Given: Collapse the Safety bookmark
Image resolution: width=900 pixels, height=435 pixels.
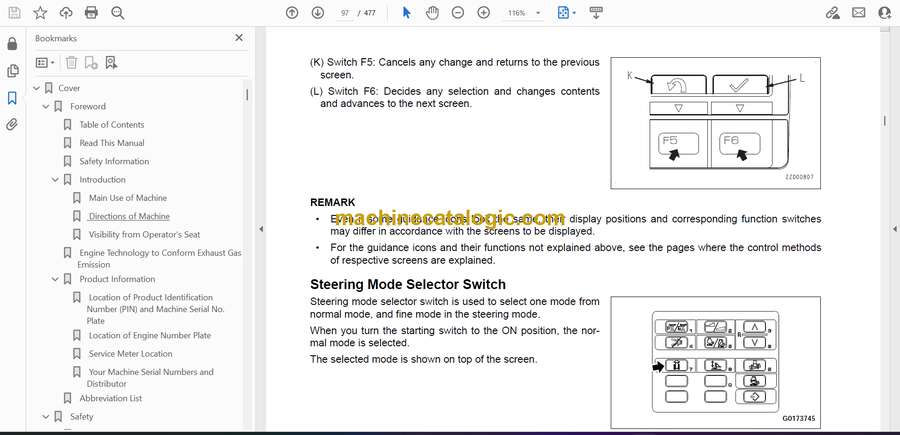Looking at the screenshot, I should point(46,417).
